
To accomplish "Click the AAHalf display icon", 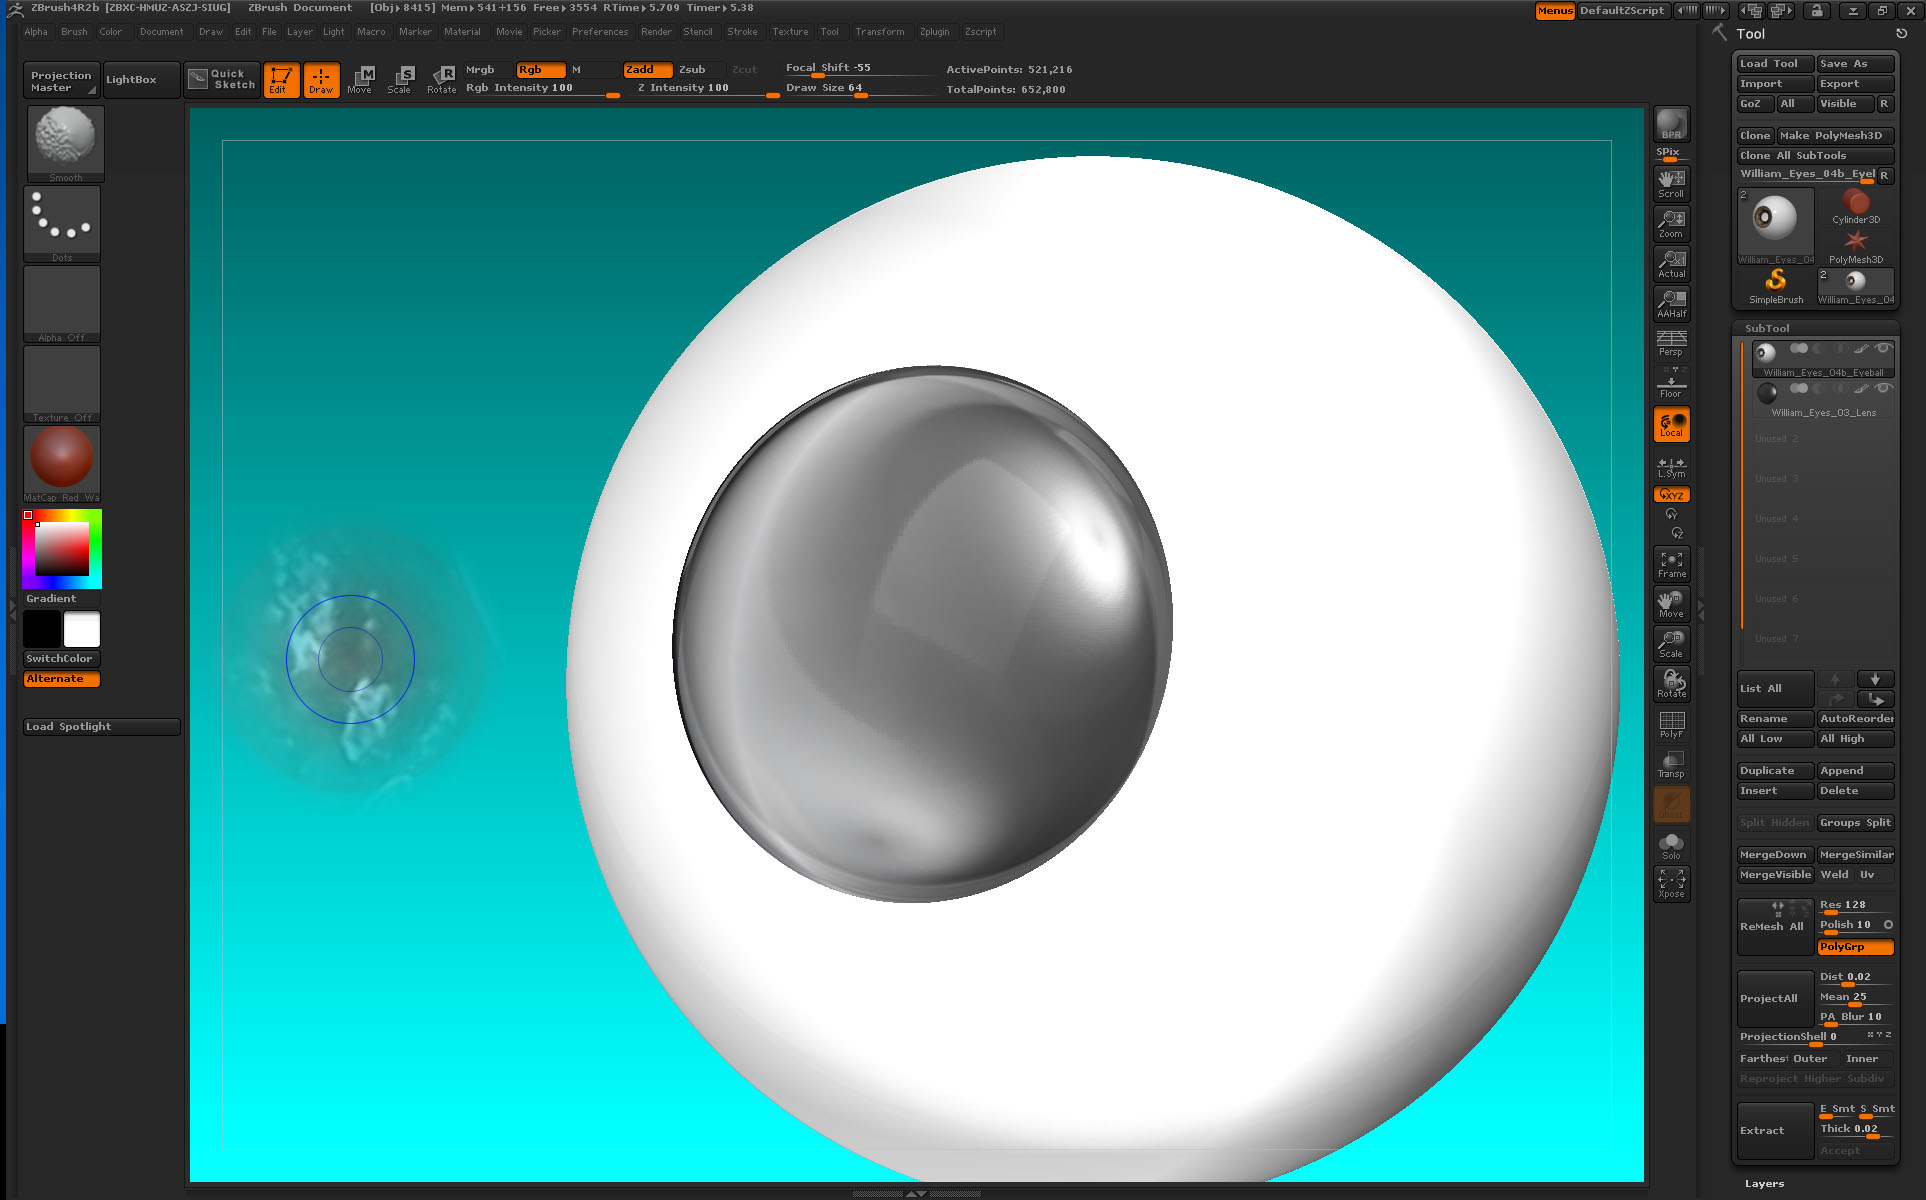I will click(x=1670, y=302).
